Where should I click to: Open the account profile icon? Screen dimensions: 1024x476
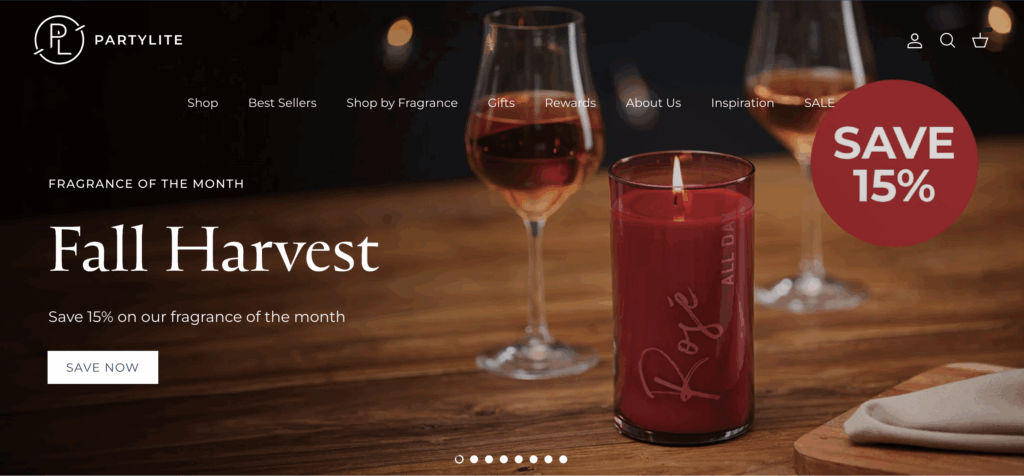click(x=914, y=40)
